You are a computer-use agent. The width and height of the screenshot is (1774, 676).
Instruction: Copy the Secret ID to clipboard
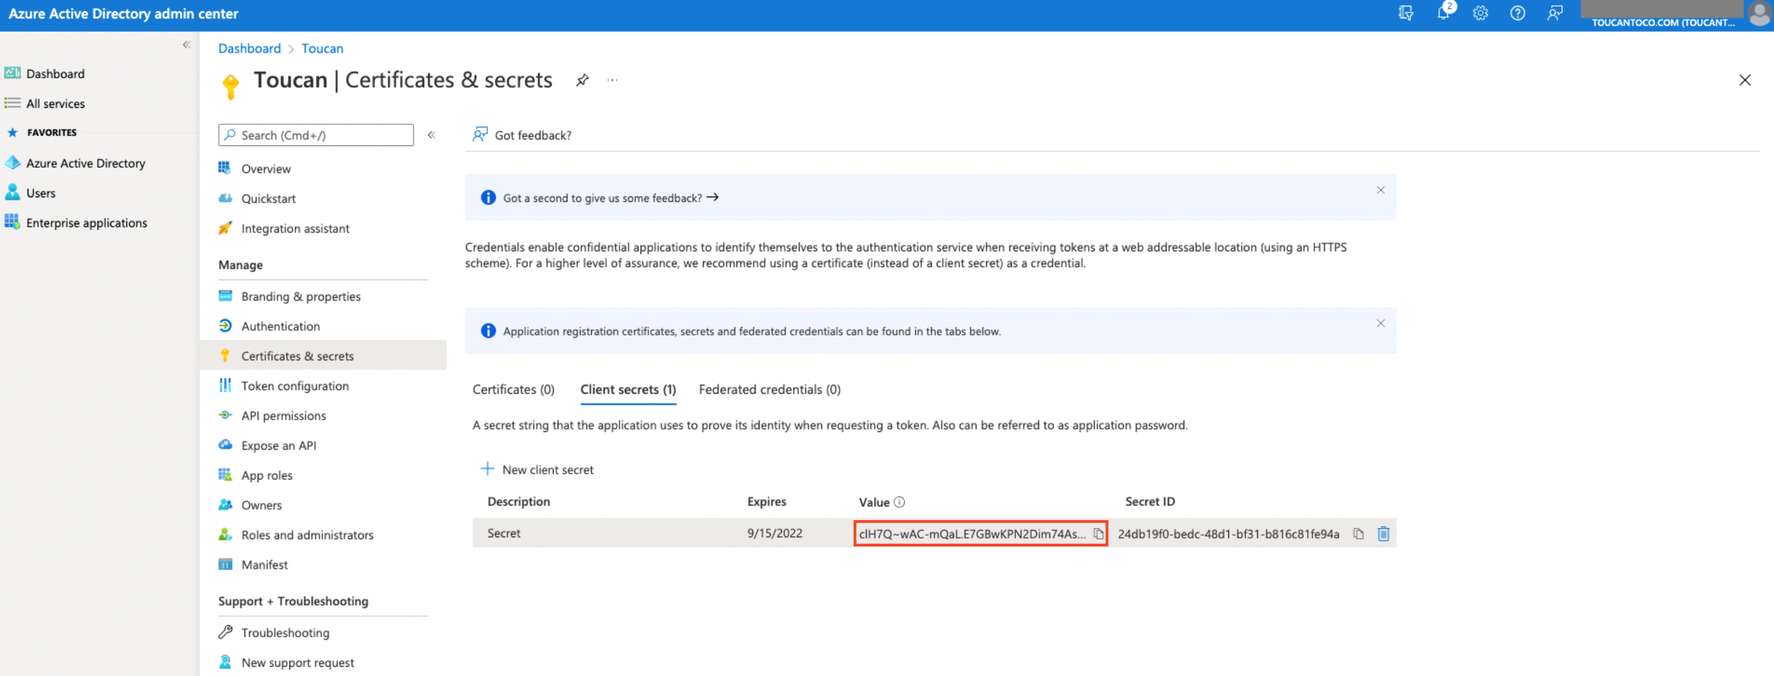(1358, 534)
